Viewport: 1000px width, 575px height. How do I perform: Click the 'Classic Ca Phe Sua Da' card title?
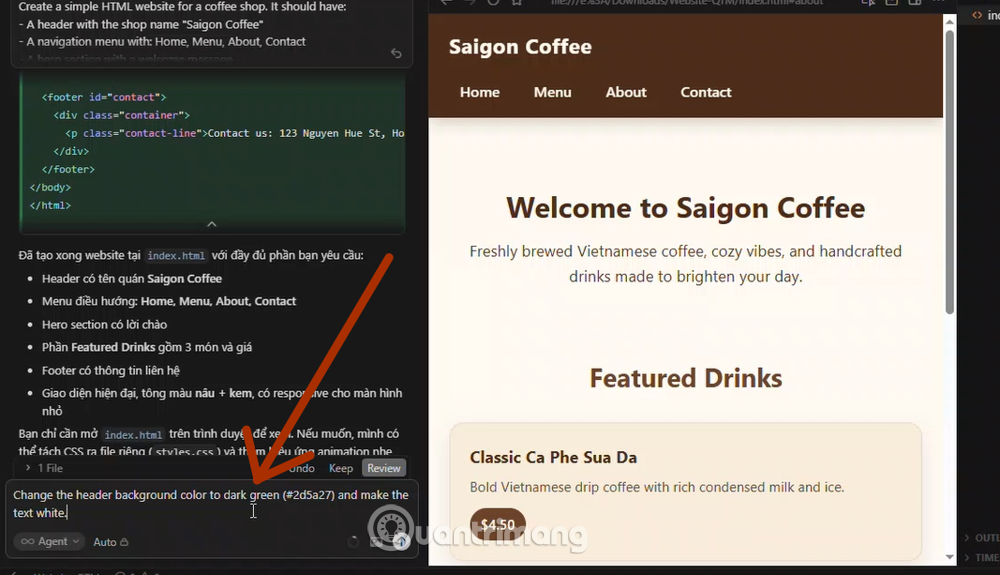click(x=553, y=457)
